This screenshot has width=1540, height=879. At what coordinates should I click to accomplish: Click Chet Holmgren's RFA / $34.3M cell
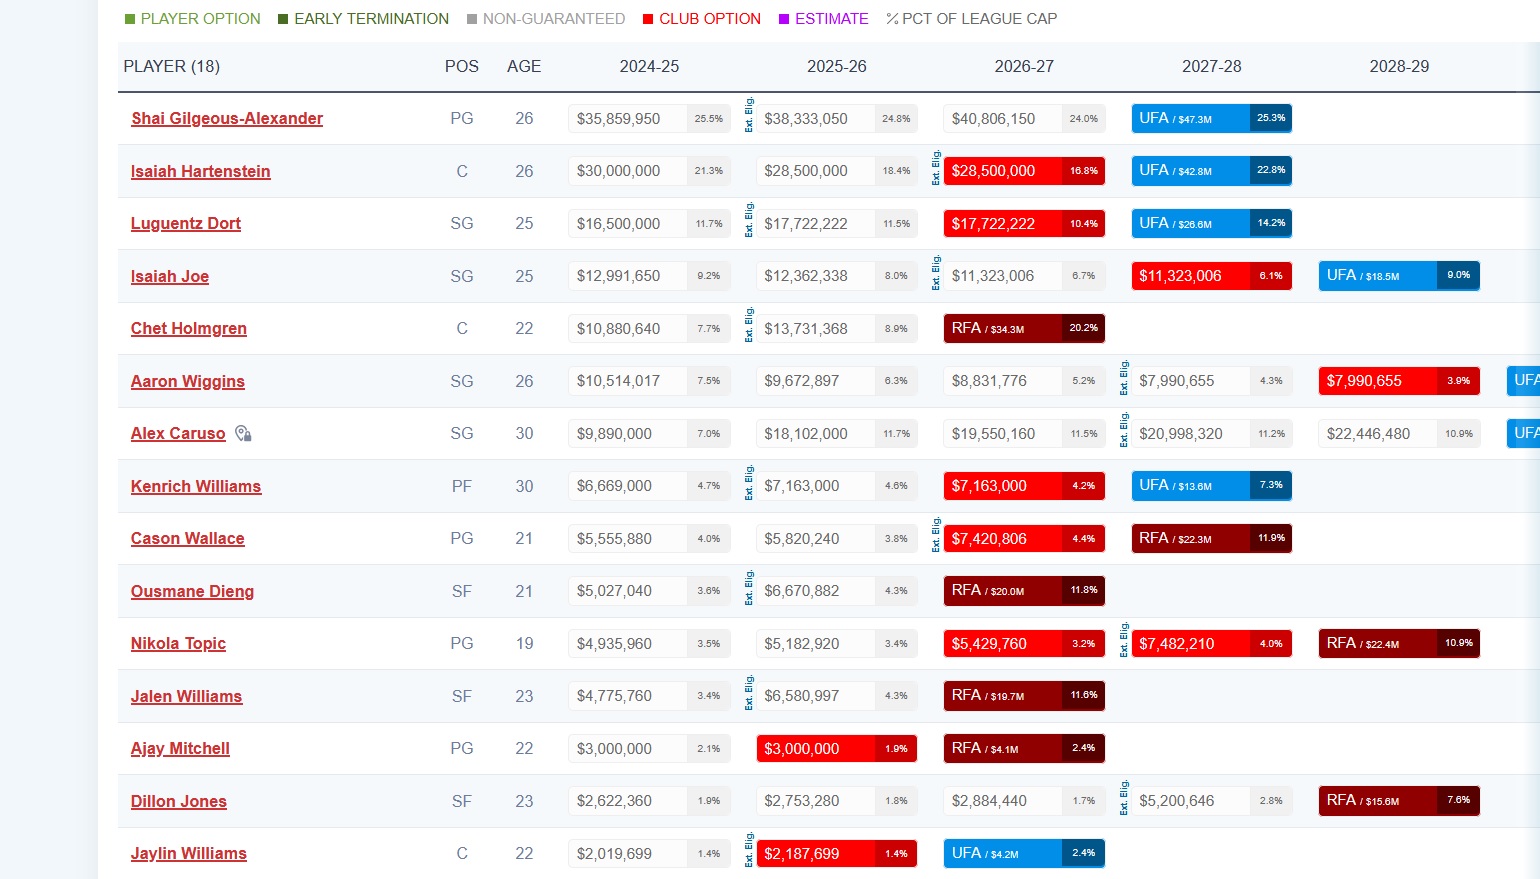(x=1024, y=328)
